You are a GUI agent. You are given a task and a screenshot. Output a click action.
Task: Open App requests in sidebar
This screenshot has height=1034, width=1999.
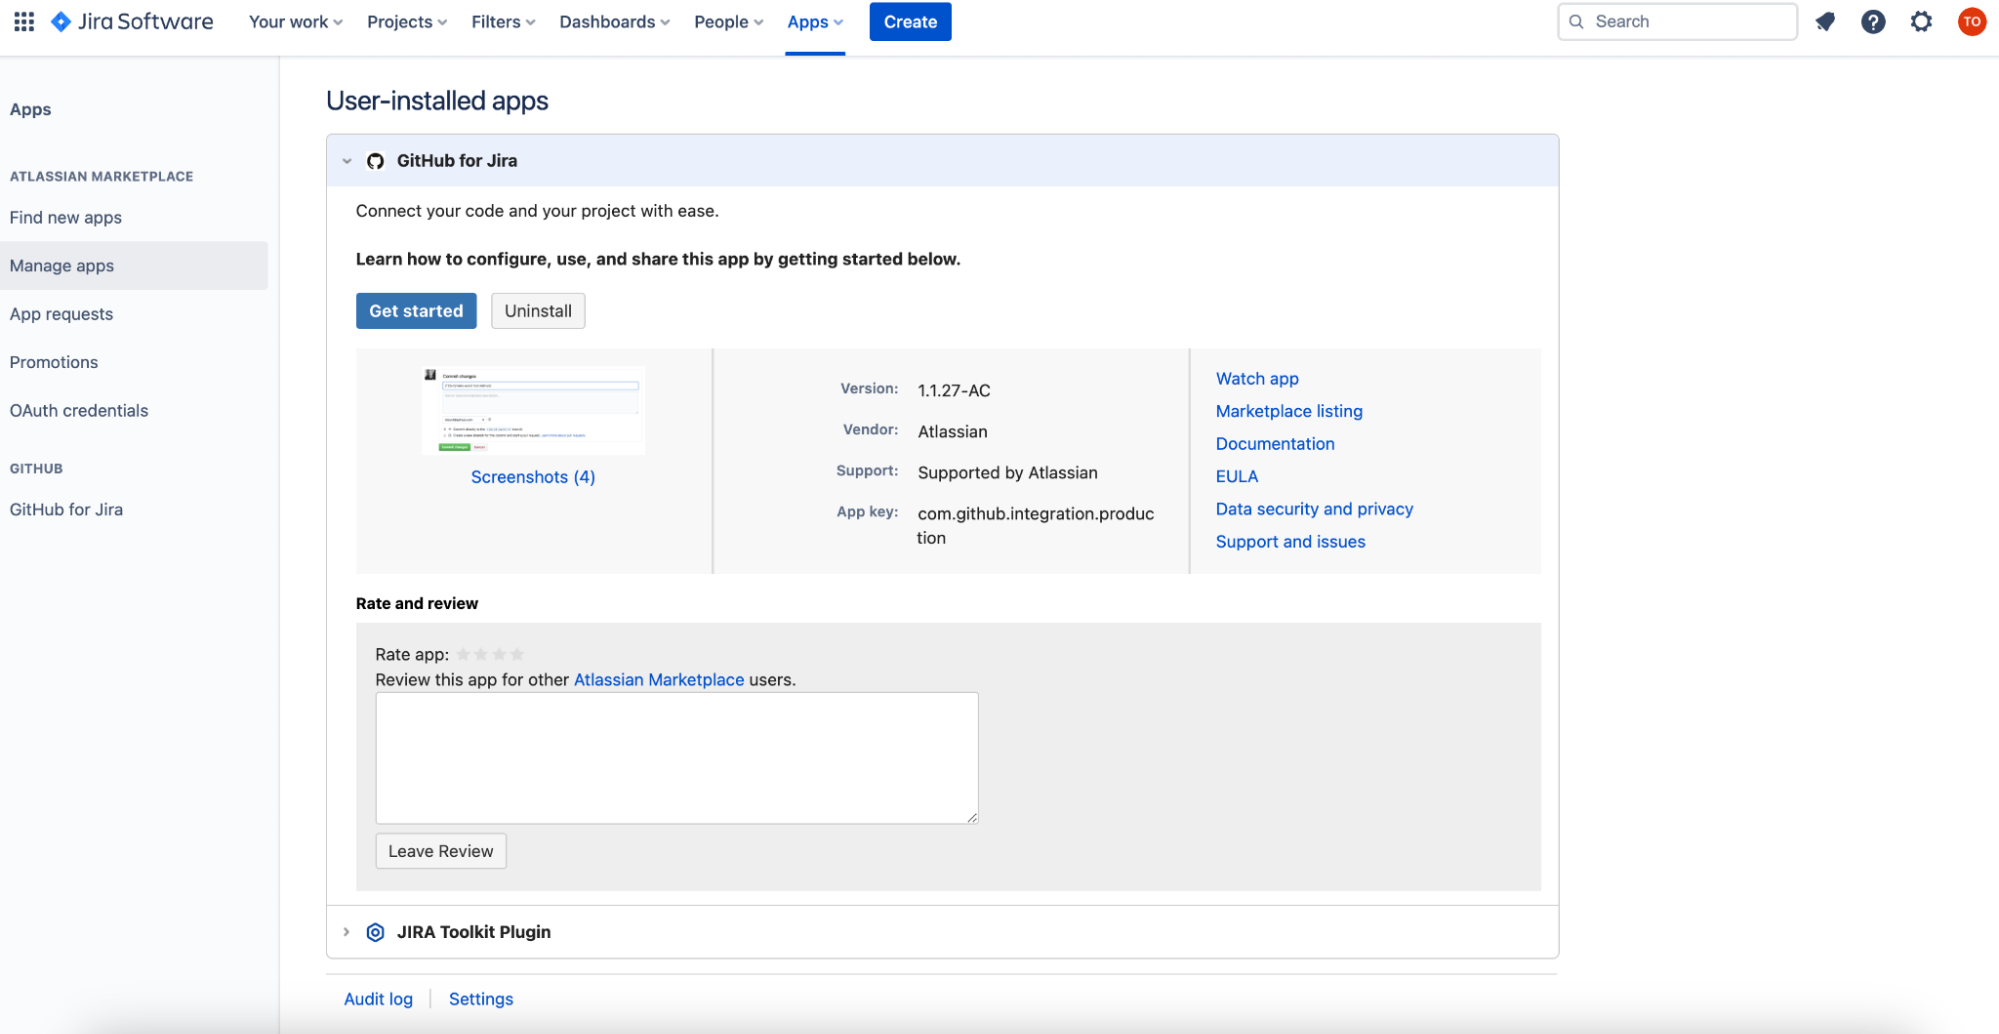(x=62, y=314)
